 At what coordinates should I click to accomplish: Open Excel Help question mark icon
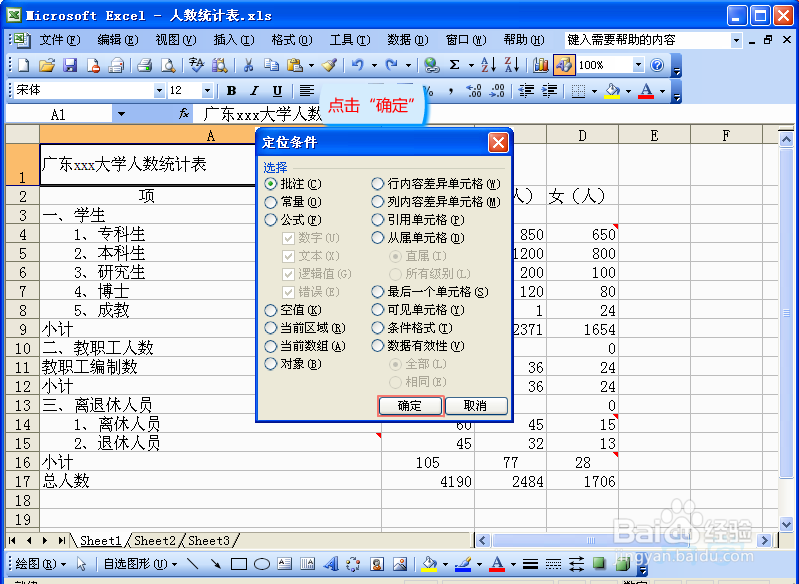tap(657, 65)
